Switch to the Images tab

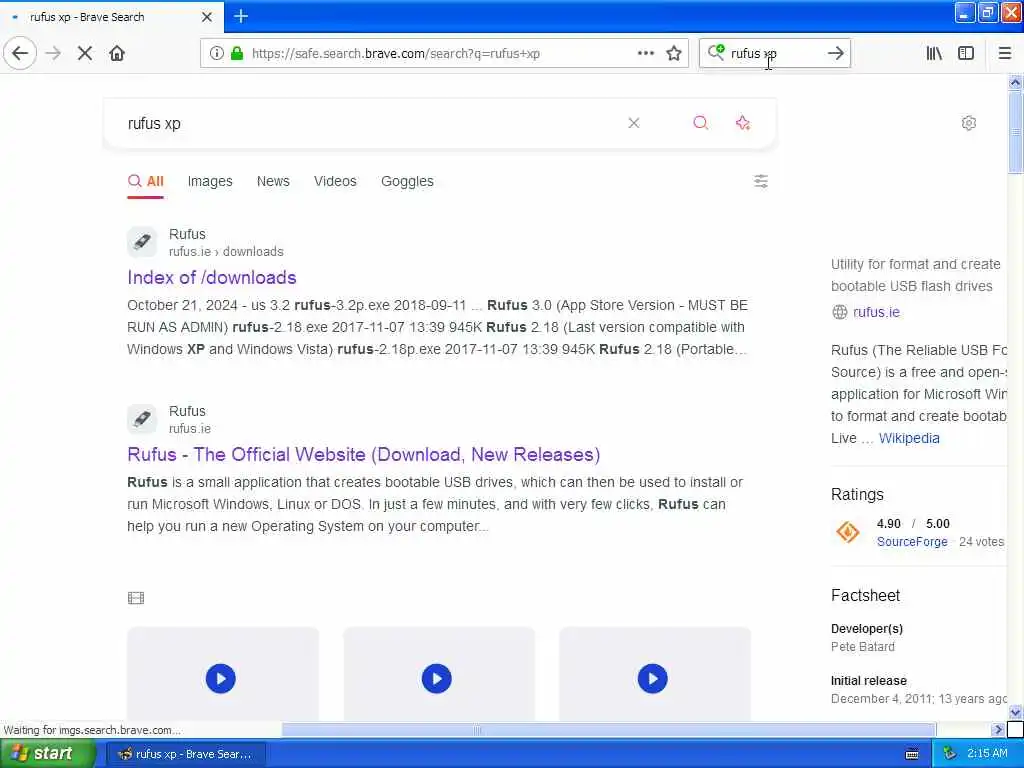[210, 181]
